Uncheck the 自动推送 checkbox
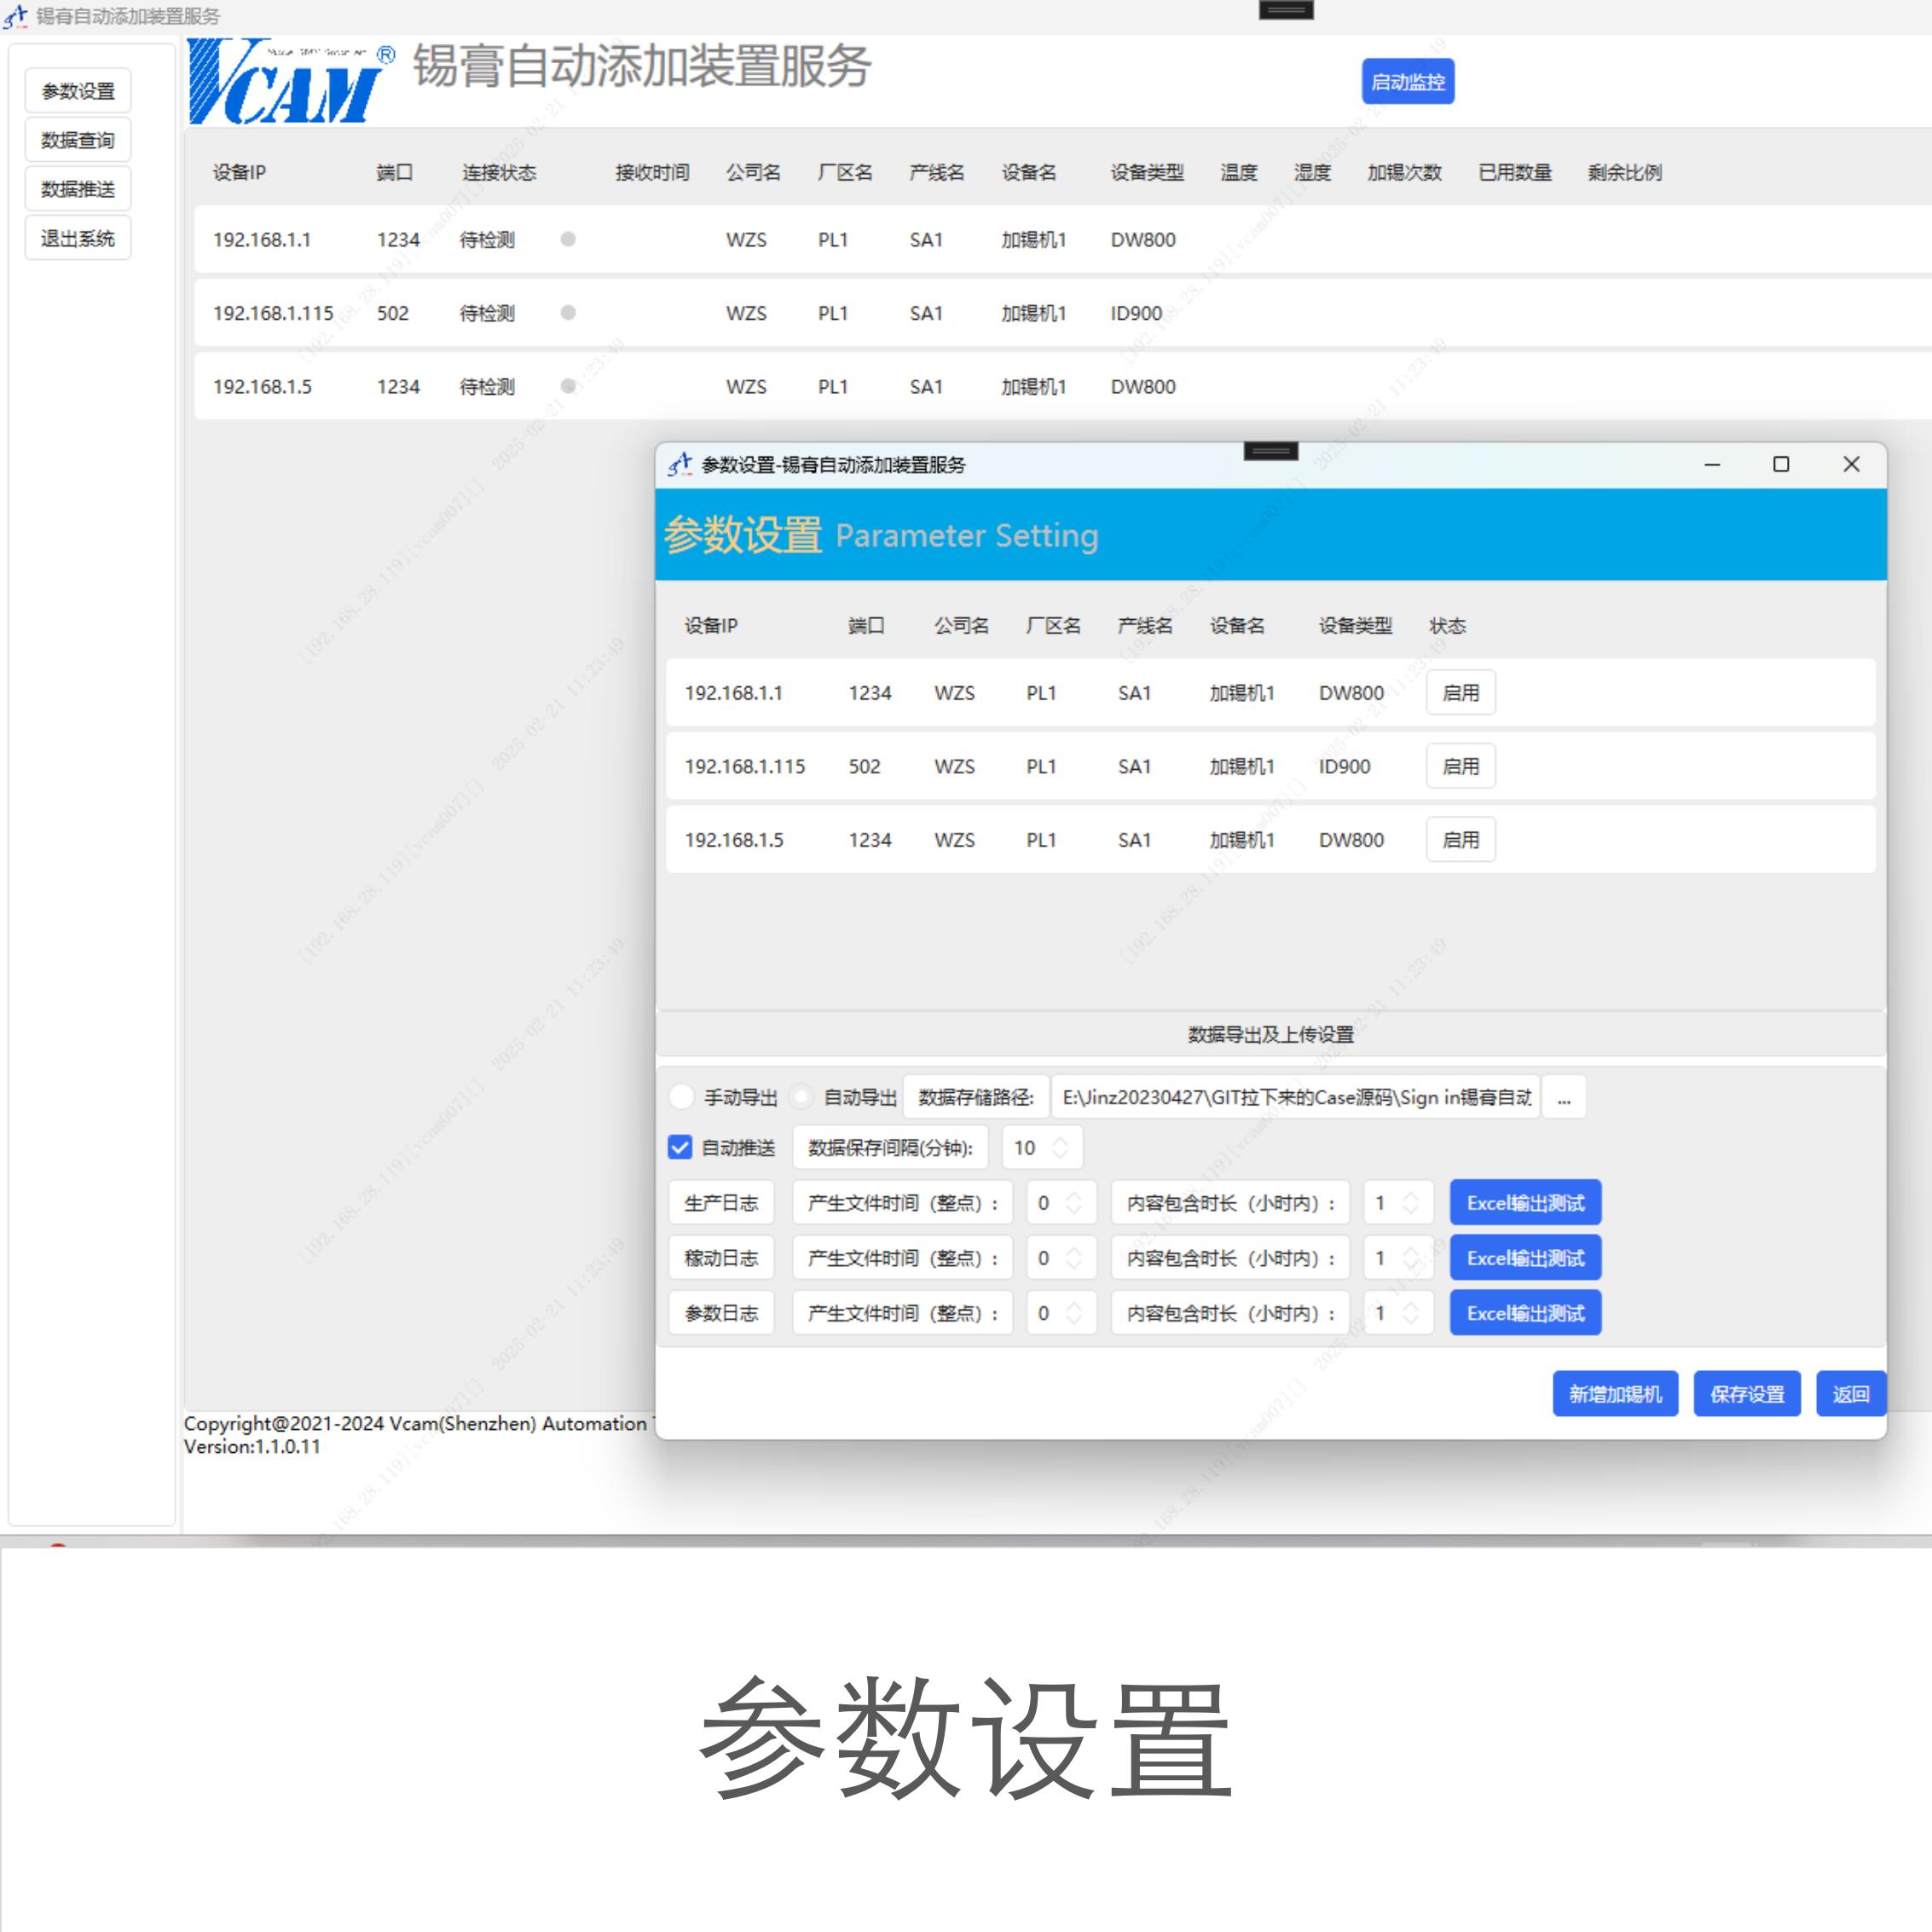 680,1147
